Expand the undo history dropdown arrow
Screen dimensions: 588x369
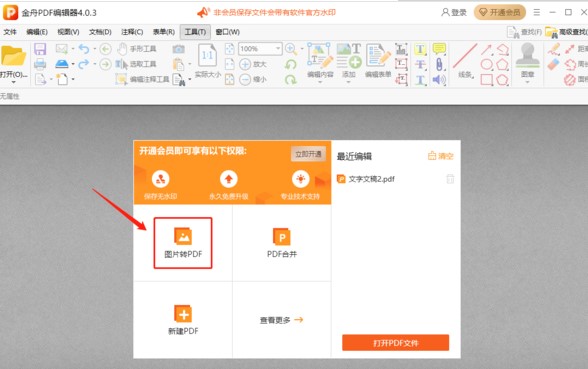click(x=94, y=49)
